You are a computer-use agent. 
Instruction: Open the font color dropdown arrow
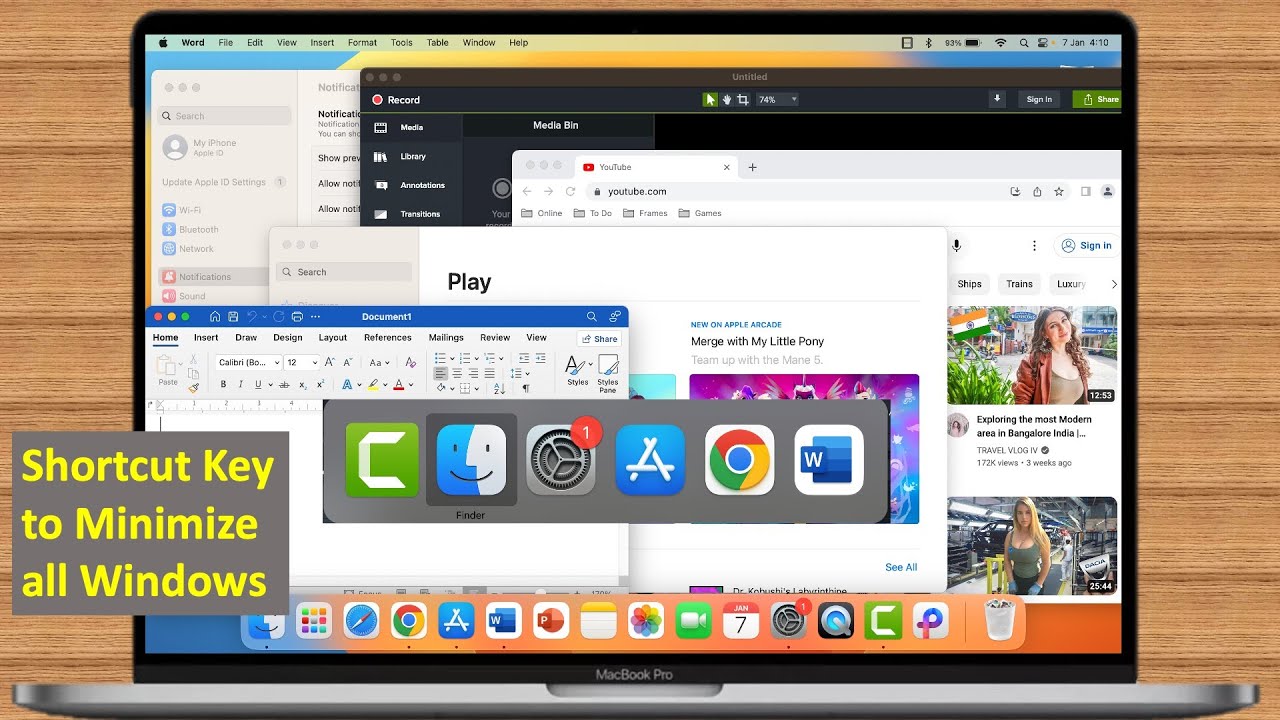(411, 385)
